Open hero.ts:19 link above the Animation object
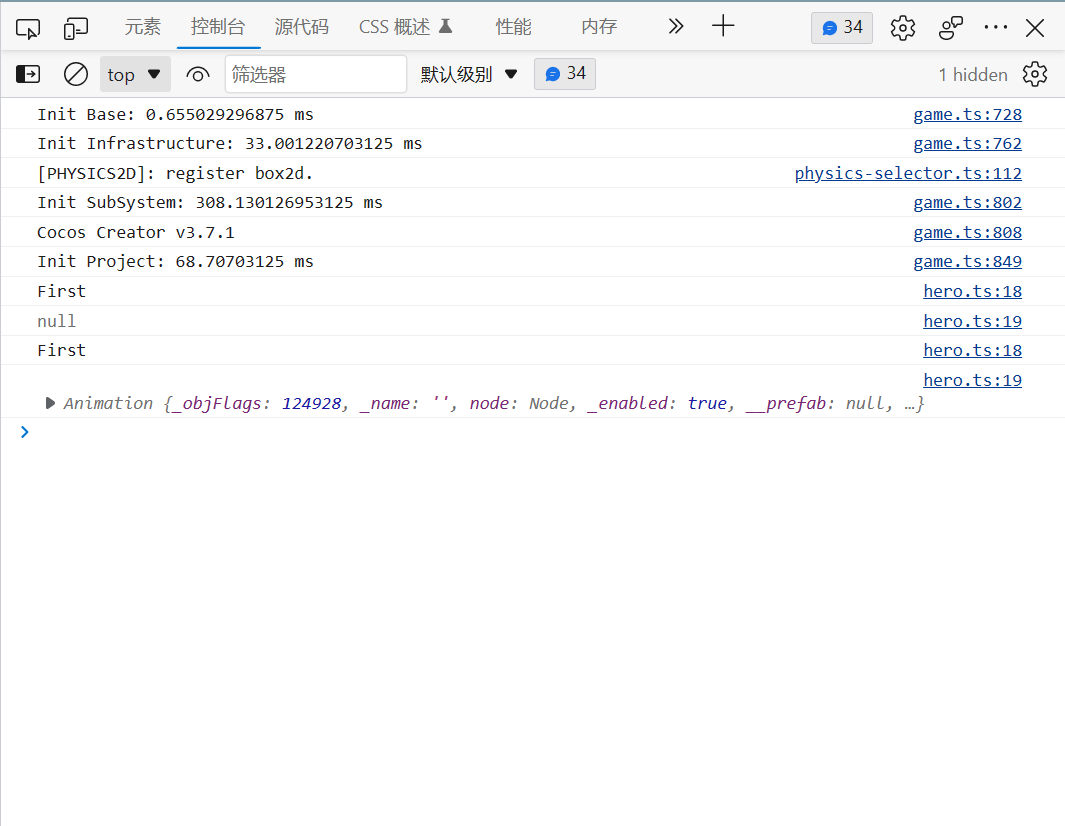 [972, 380]
